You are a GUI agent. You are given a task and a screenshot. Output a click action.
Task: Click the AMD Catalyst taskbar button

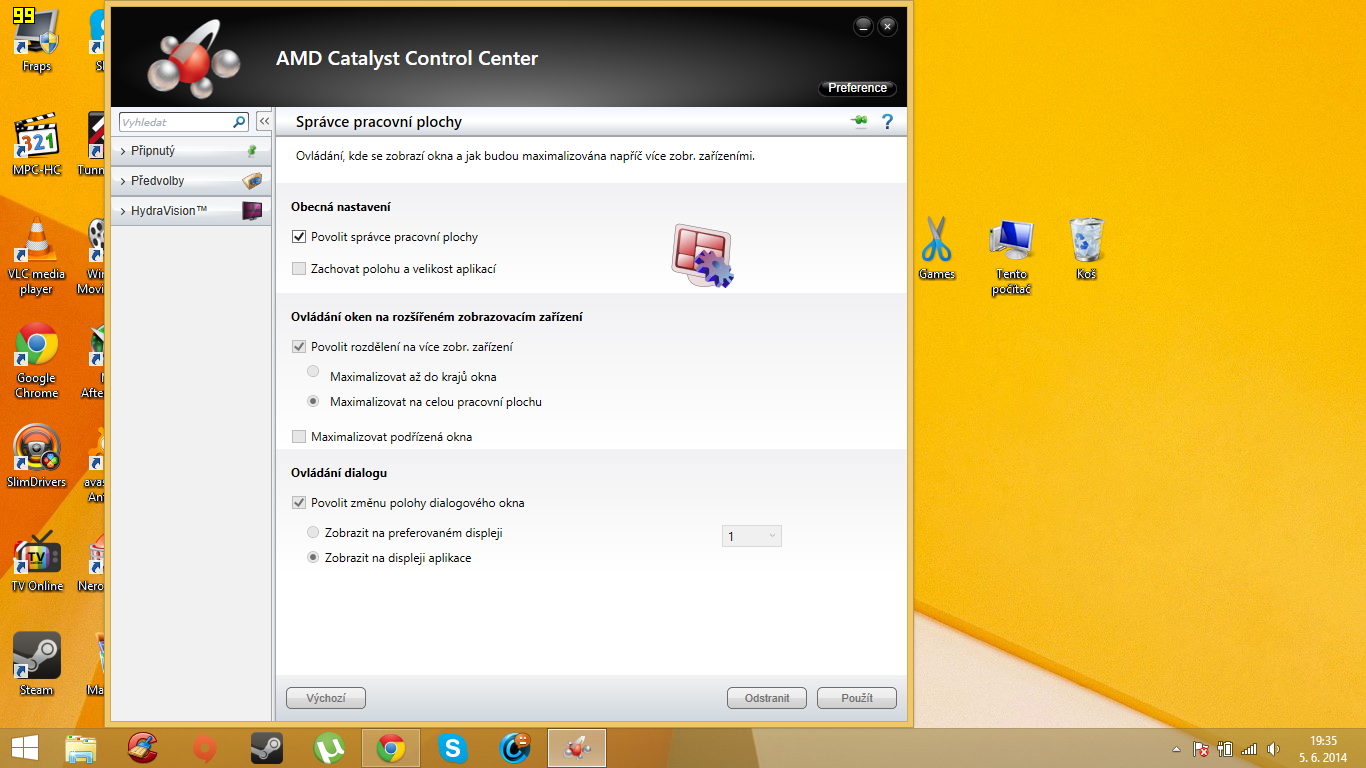[577, 748]
